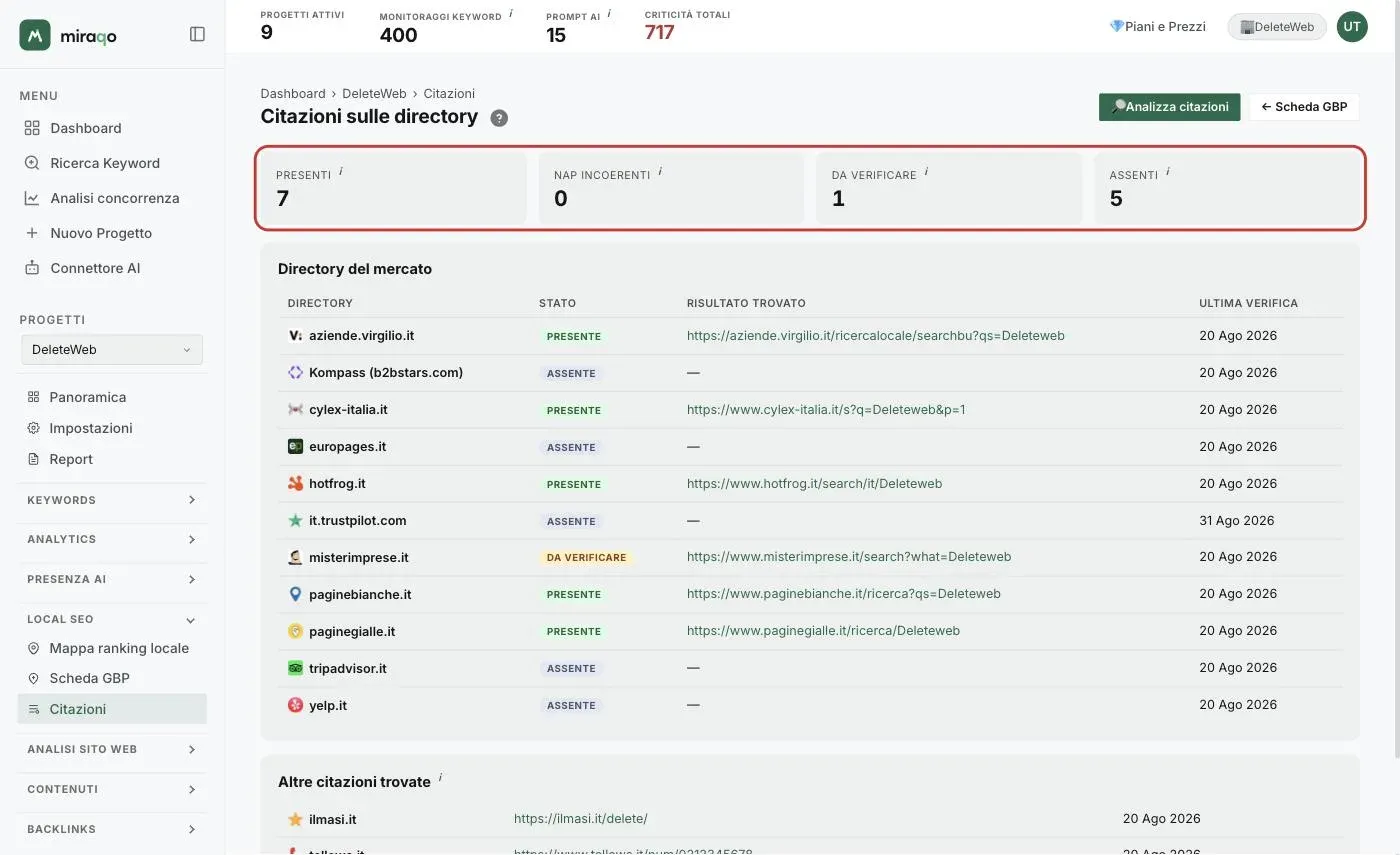The image size is (1400, 855).
Task: Click the paginegialle.it favicon
Action: (295, 631)
